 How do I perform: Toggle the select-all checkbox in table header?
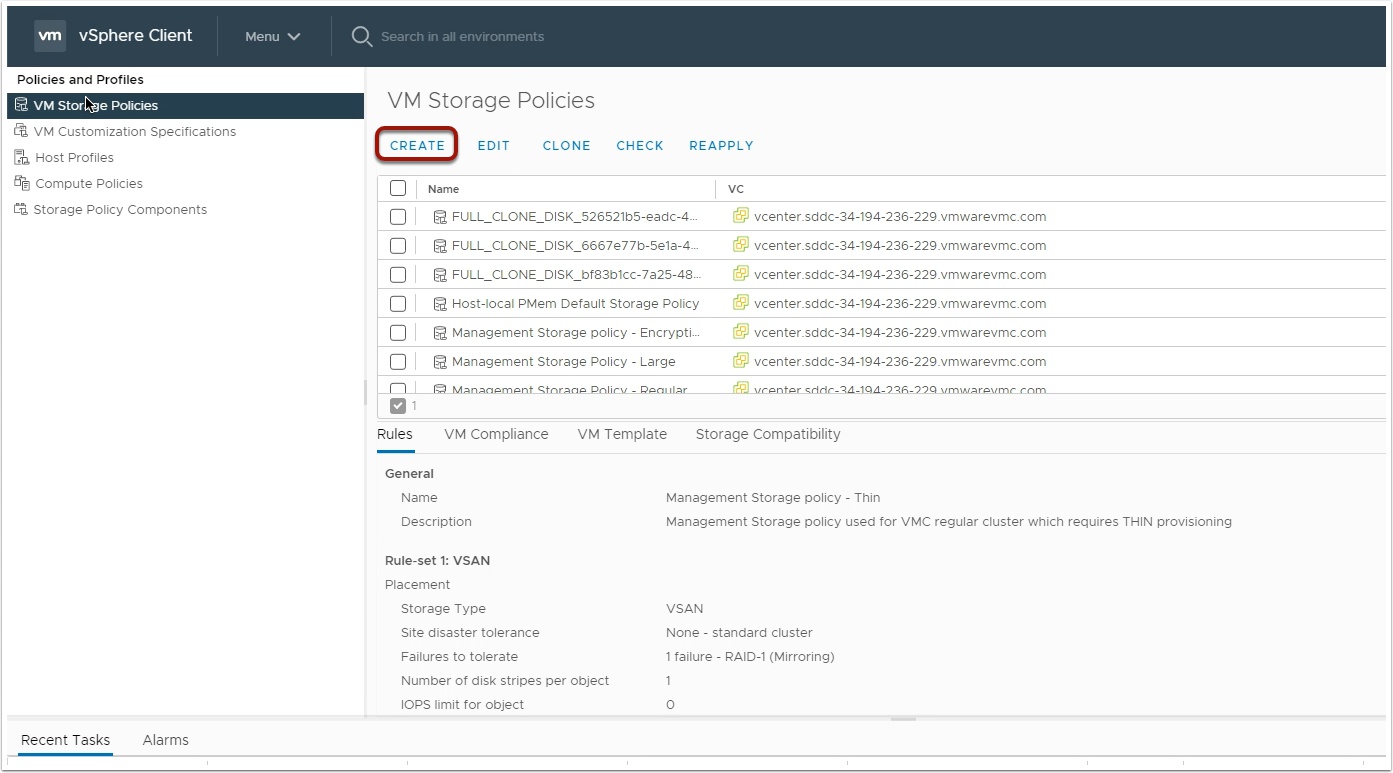[x=398, y=188]
